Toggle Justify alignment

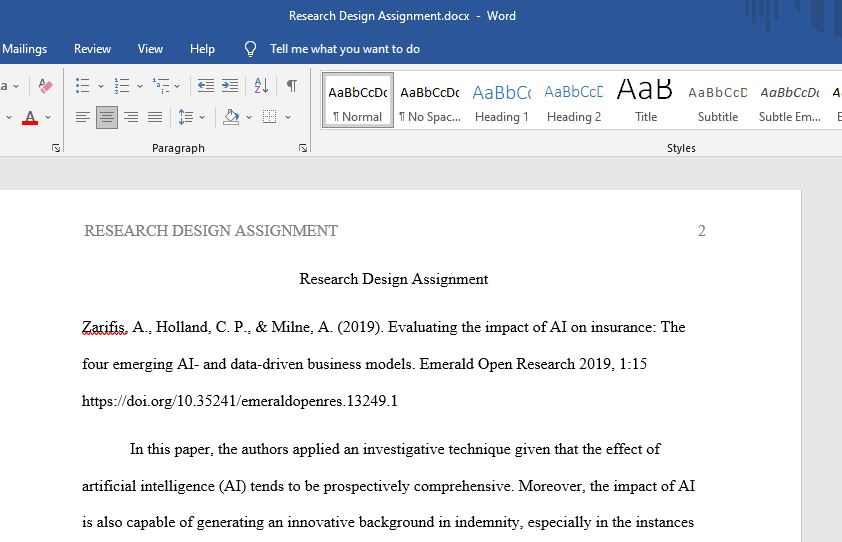click(155, 117)
